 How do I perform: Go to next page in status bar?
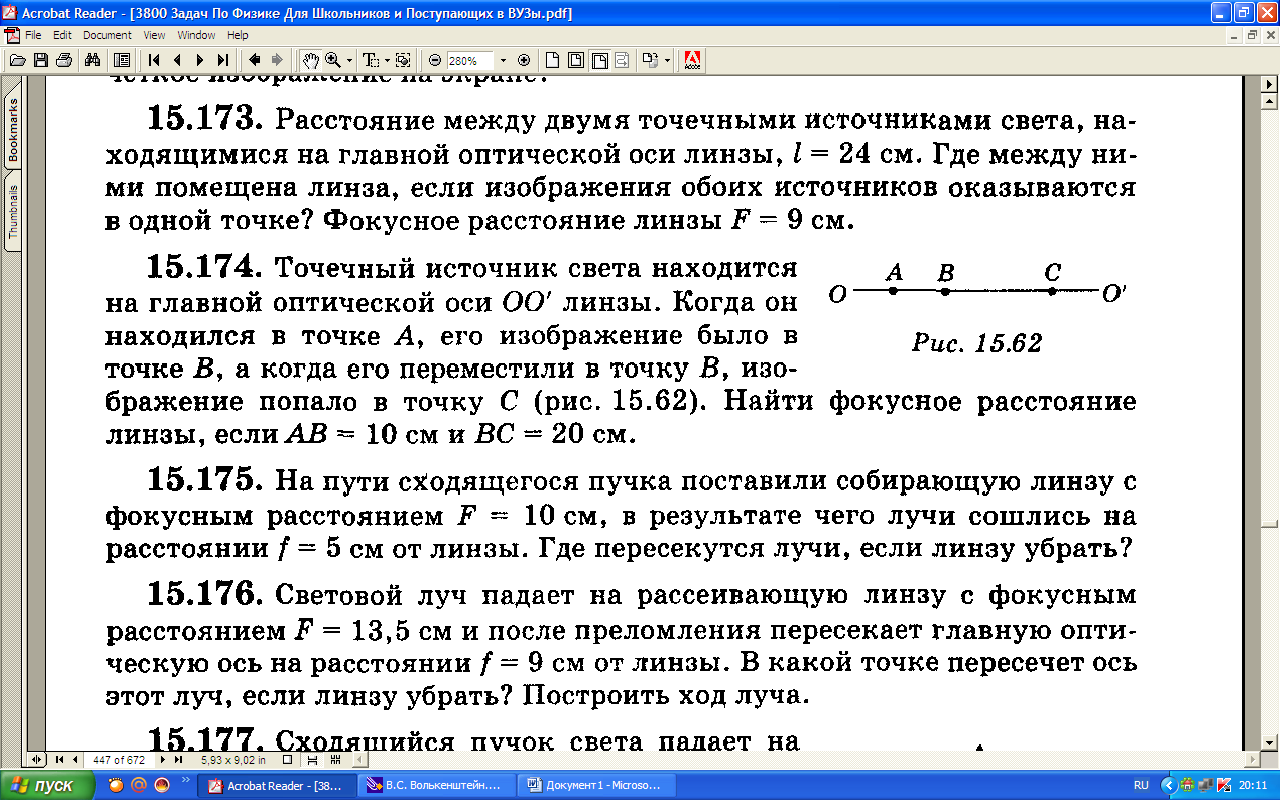click(161, 759)
